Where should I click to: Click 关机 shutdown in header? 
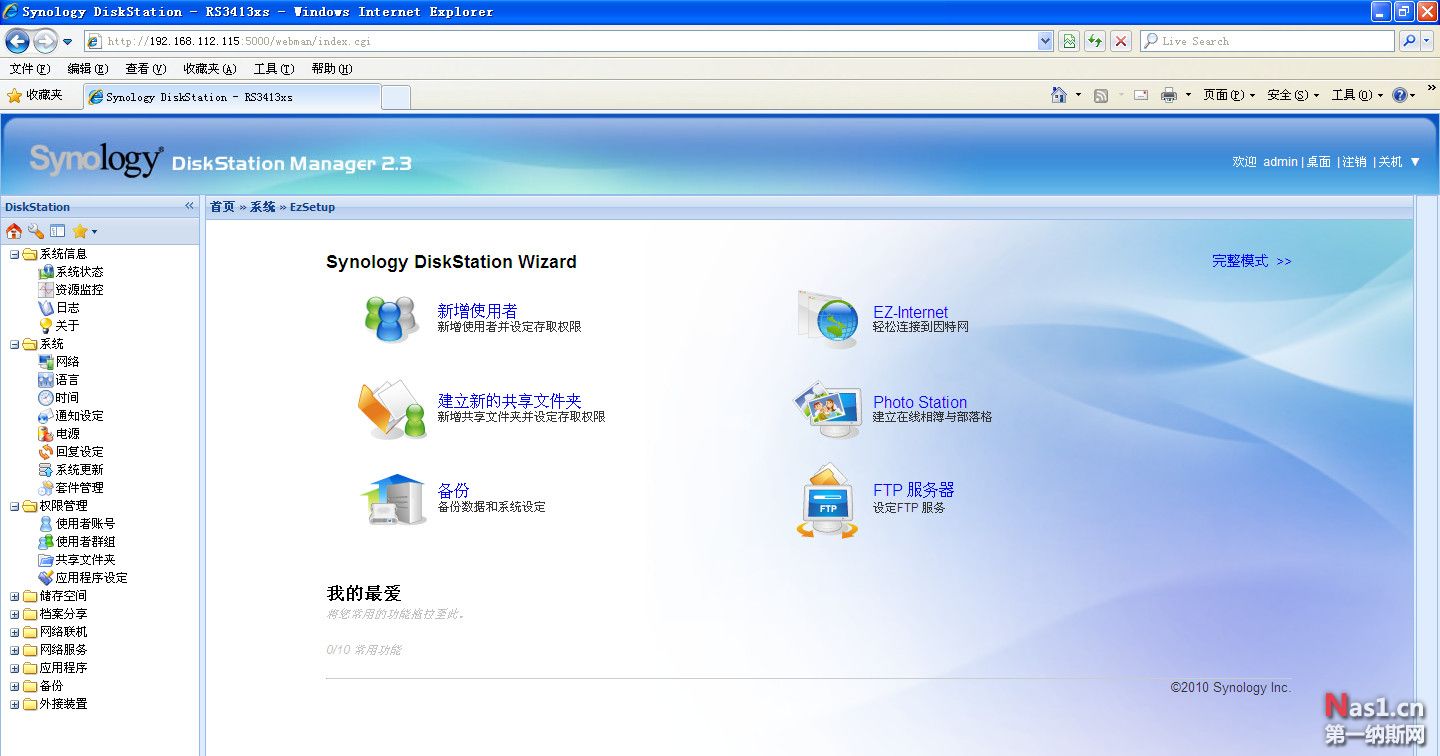pyautogui.click(x=1390, y=162)
